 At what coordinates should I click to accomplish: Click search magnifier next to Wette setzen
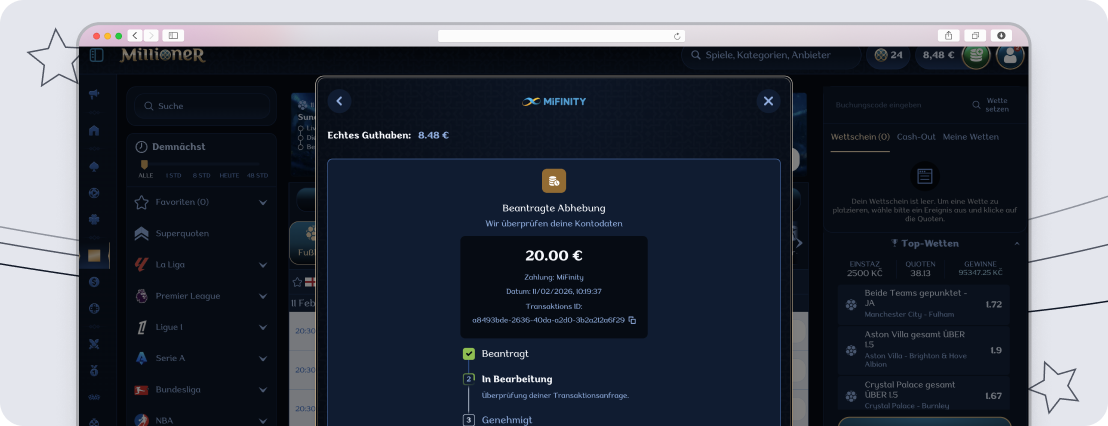coord(976,105)
